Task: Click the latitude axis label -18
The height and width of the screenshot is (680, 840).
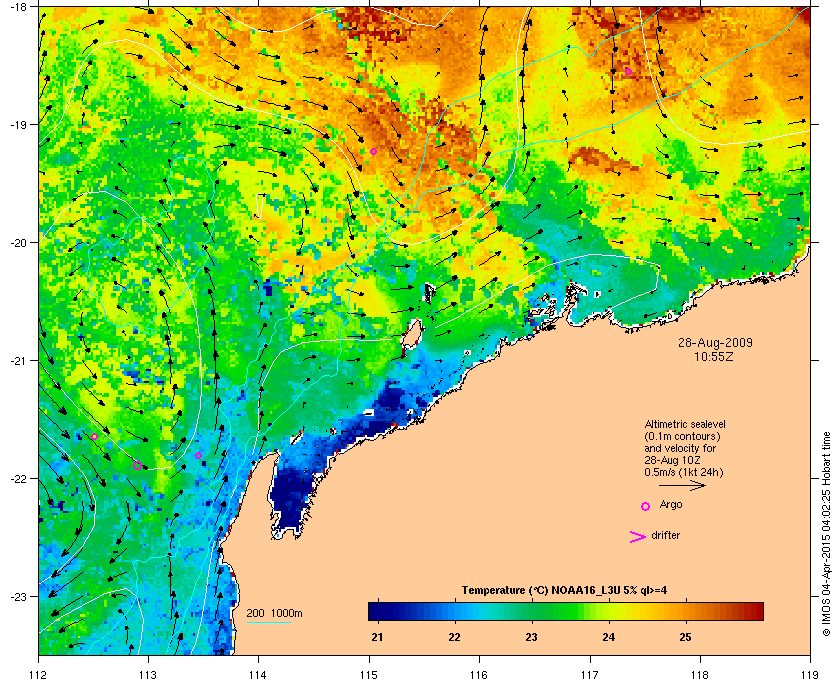Action: tap(18, 6)
